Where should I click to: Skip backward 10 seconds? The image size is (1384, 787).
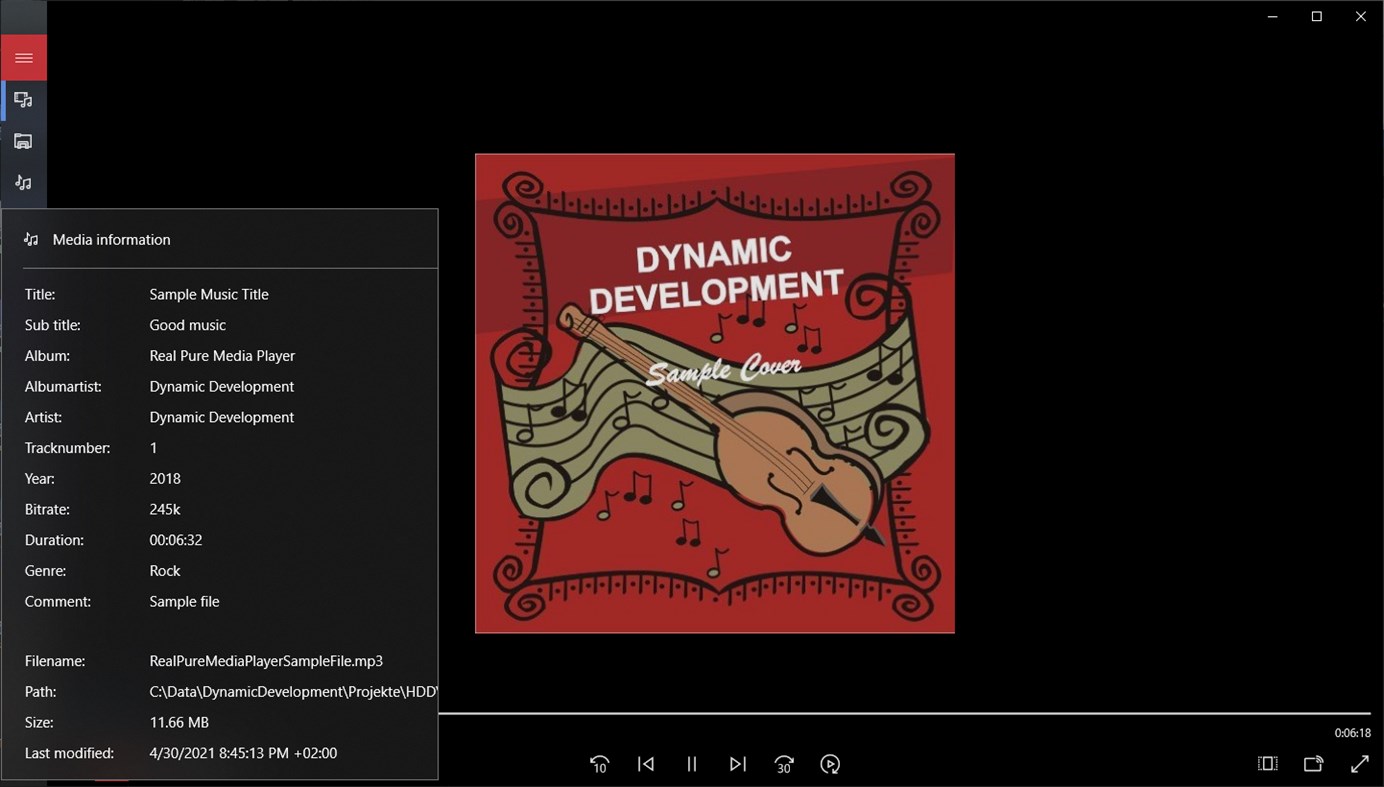click(x=599, y=763)
